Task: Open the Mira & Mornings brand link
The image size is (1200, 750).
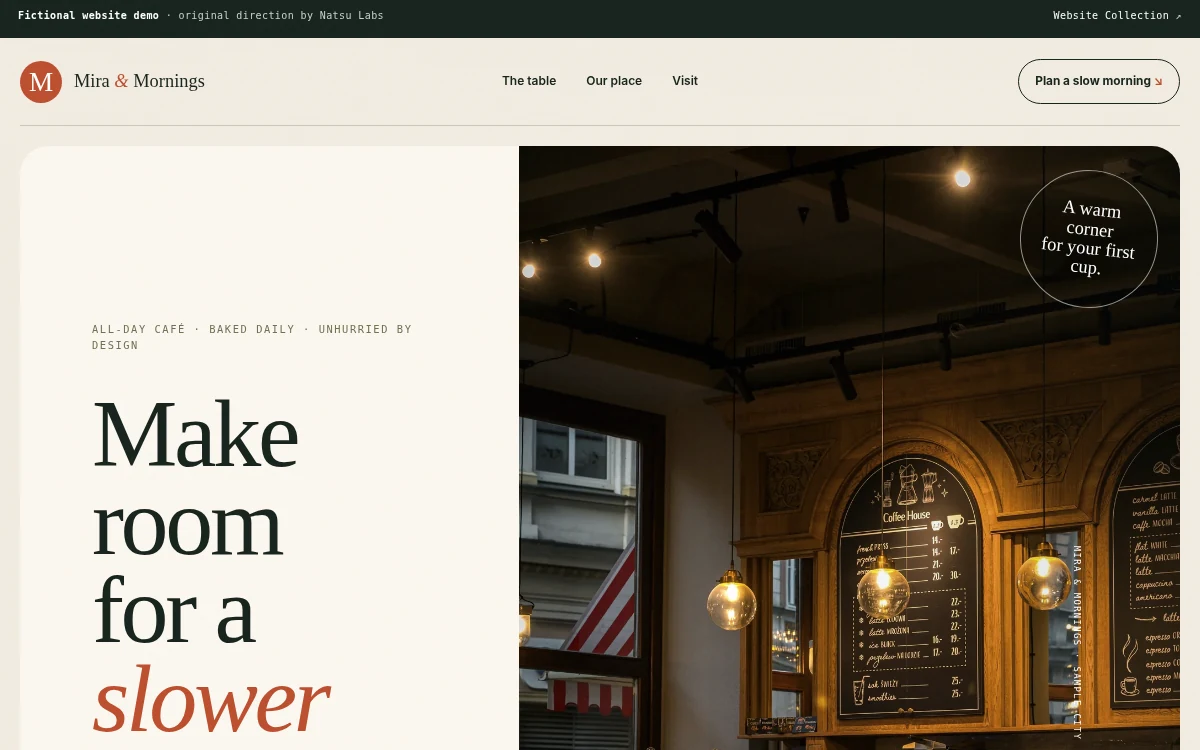Action: (x=112, y=82)
